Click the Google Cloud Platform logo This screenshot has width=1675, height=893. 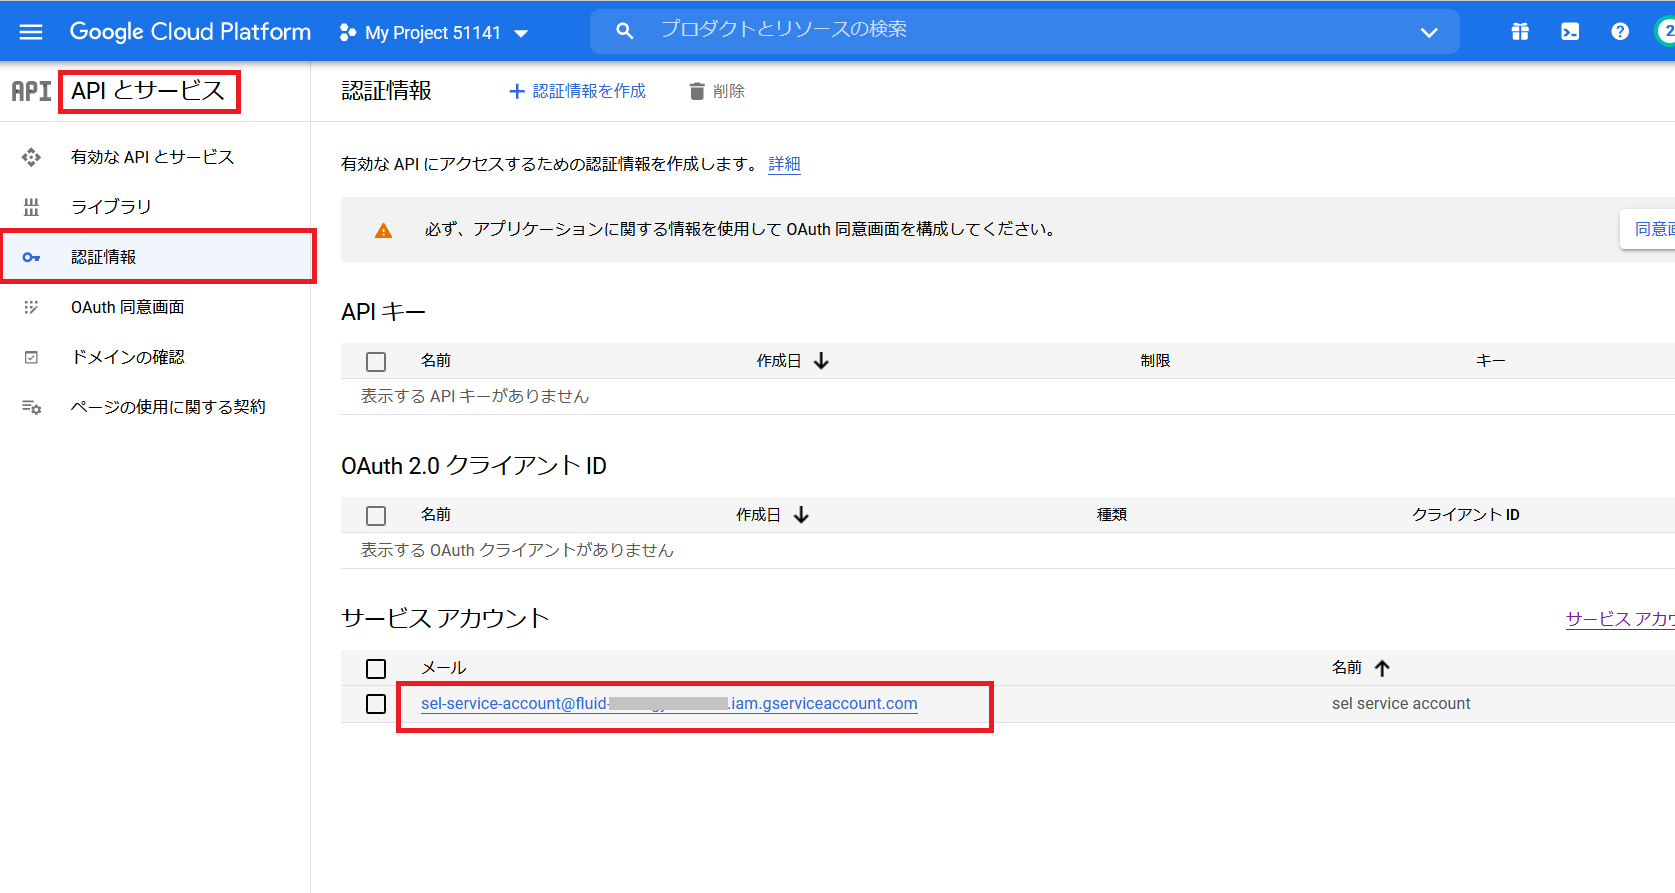(190, 32)
